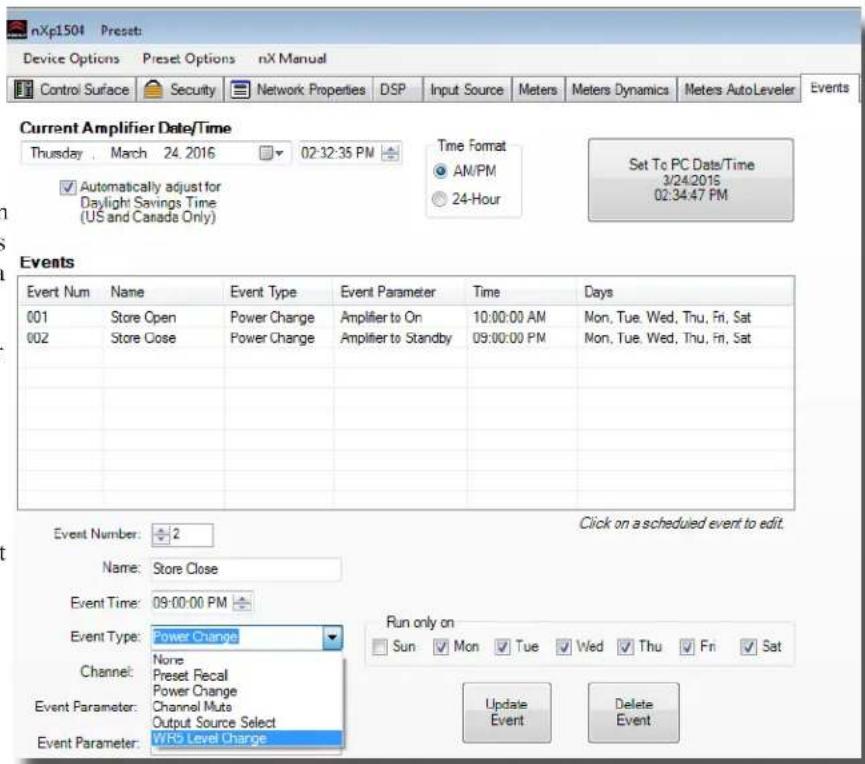Click the Update Event button
Screen dimensions: 865x764
506,712
